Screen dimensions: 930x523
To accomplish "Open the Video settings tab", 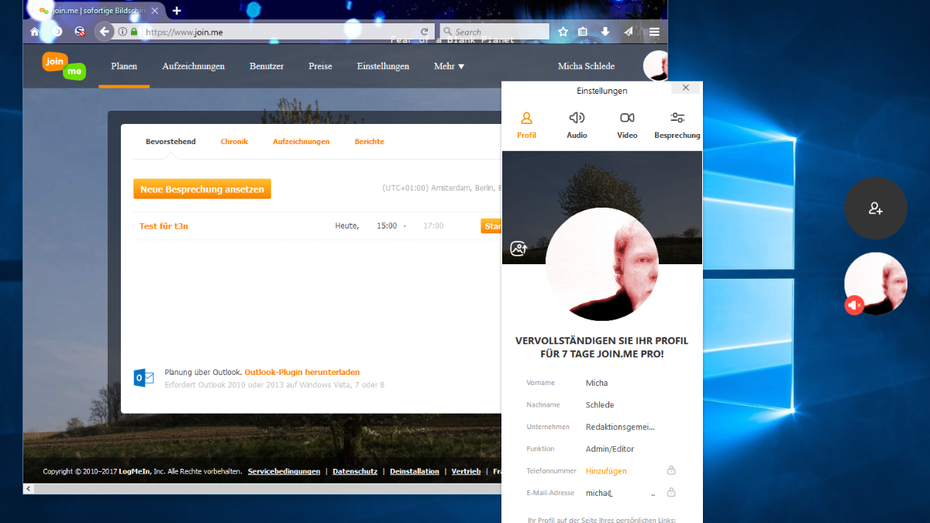I will [x=627, y=125].
